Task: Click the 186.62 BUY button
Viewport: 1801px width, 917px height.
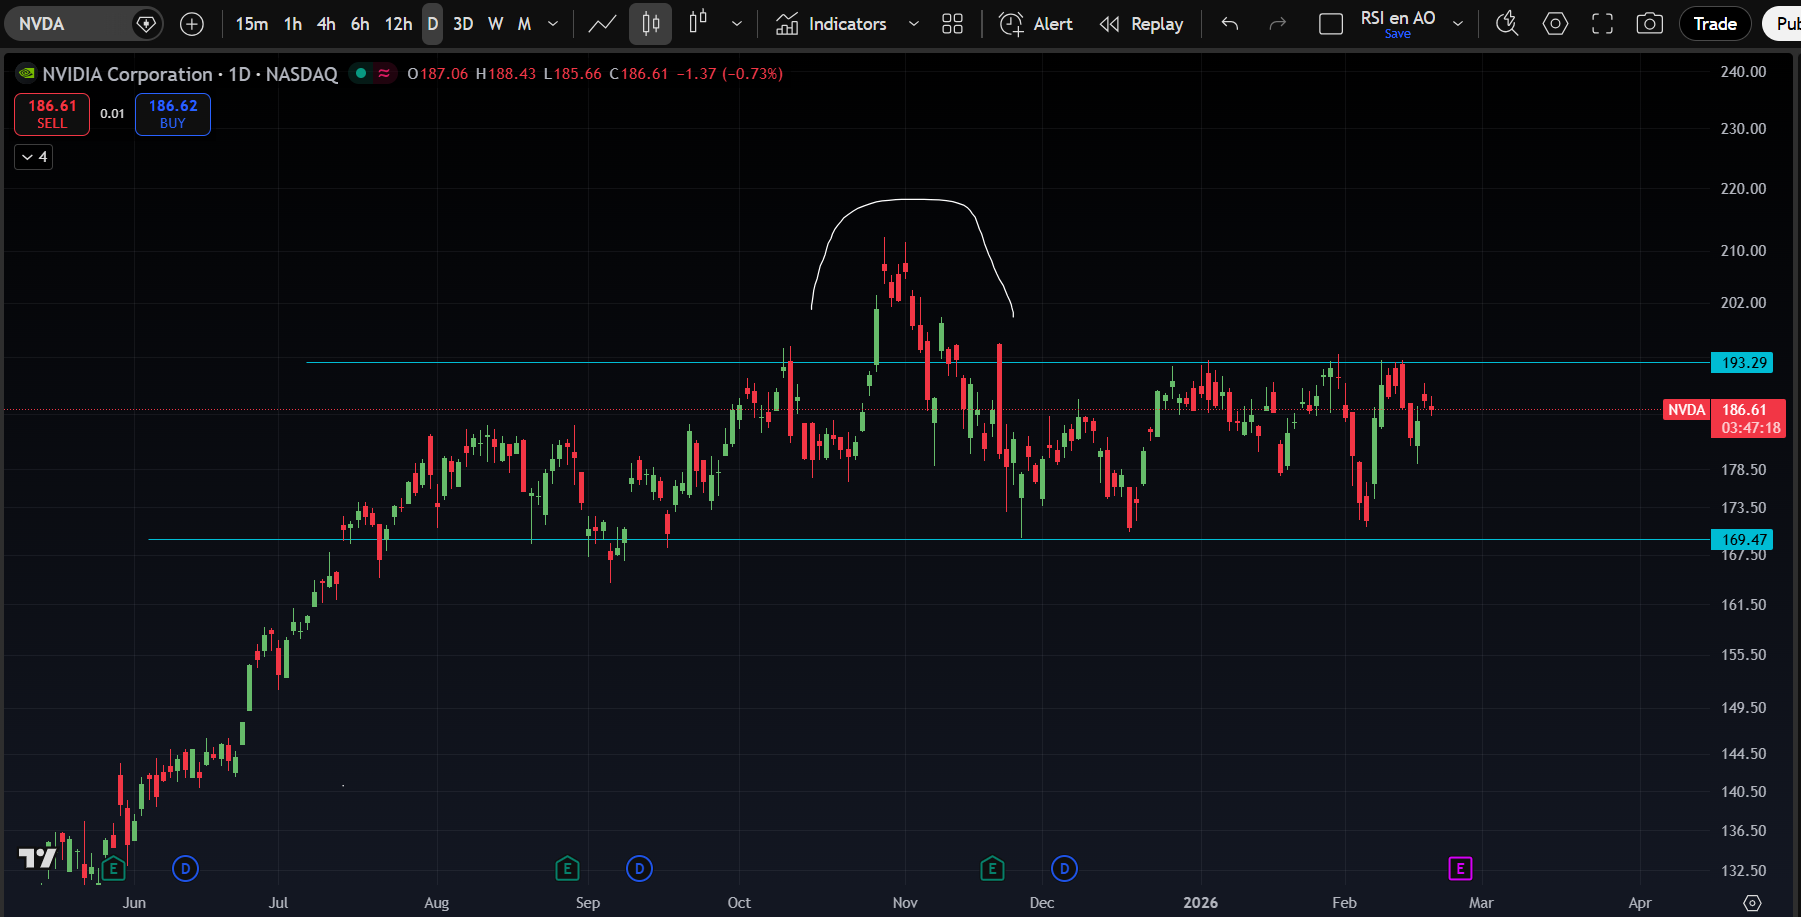Action: (x=173, y=114)
